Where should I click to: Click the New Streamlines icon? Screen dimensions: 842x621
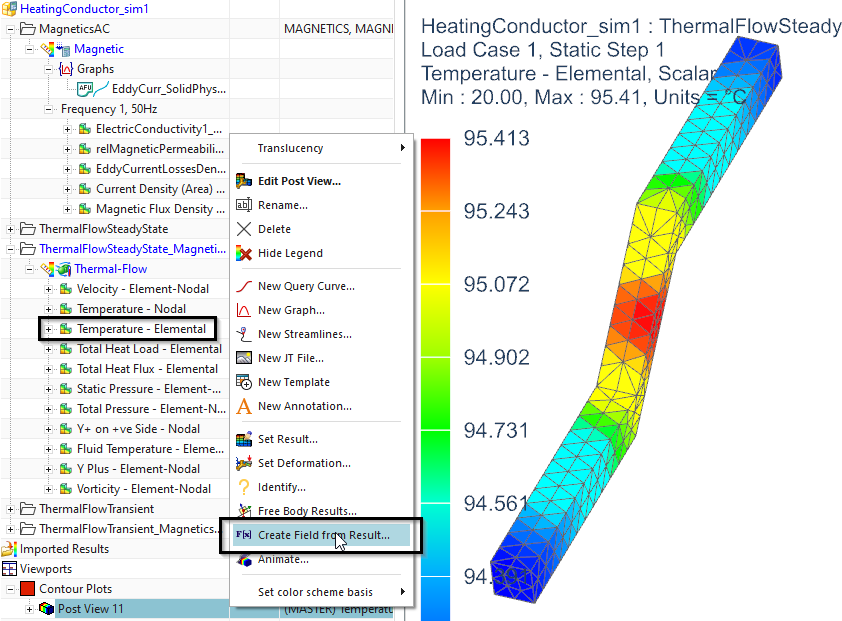point(243,334)
